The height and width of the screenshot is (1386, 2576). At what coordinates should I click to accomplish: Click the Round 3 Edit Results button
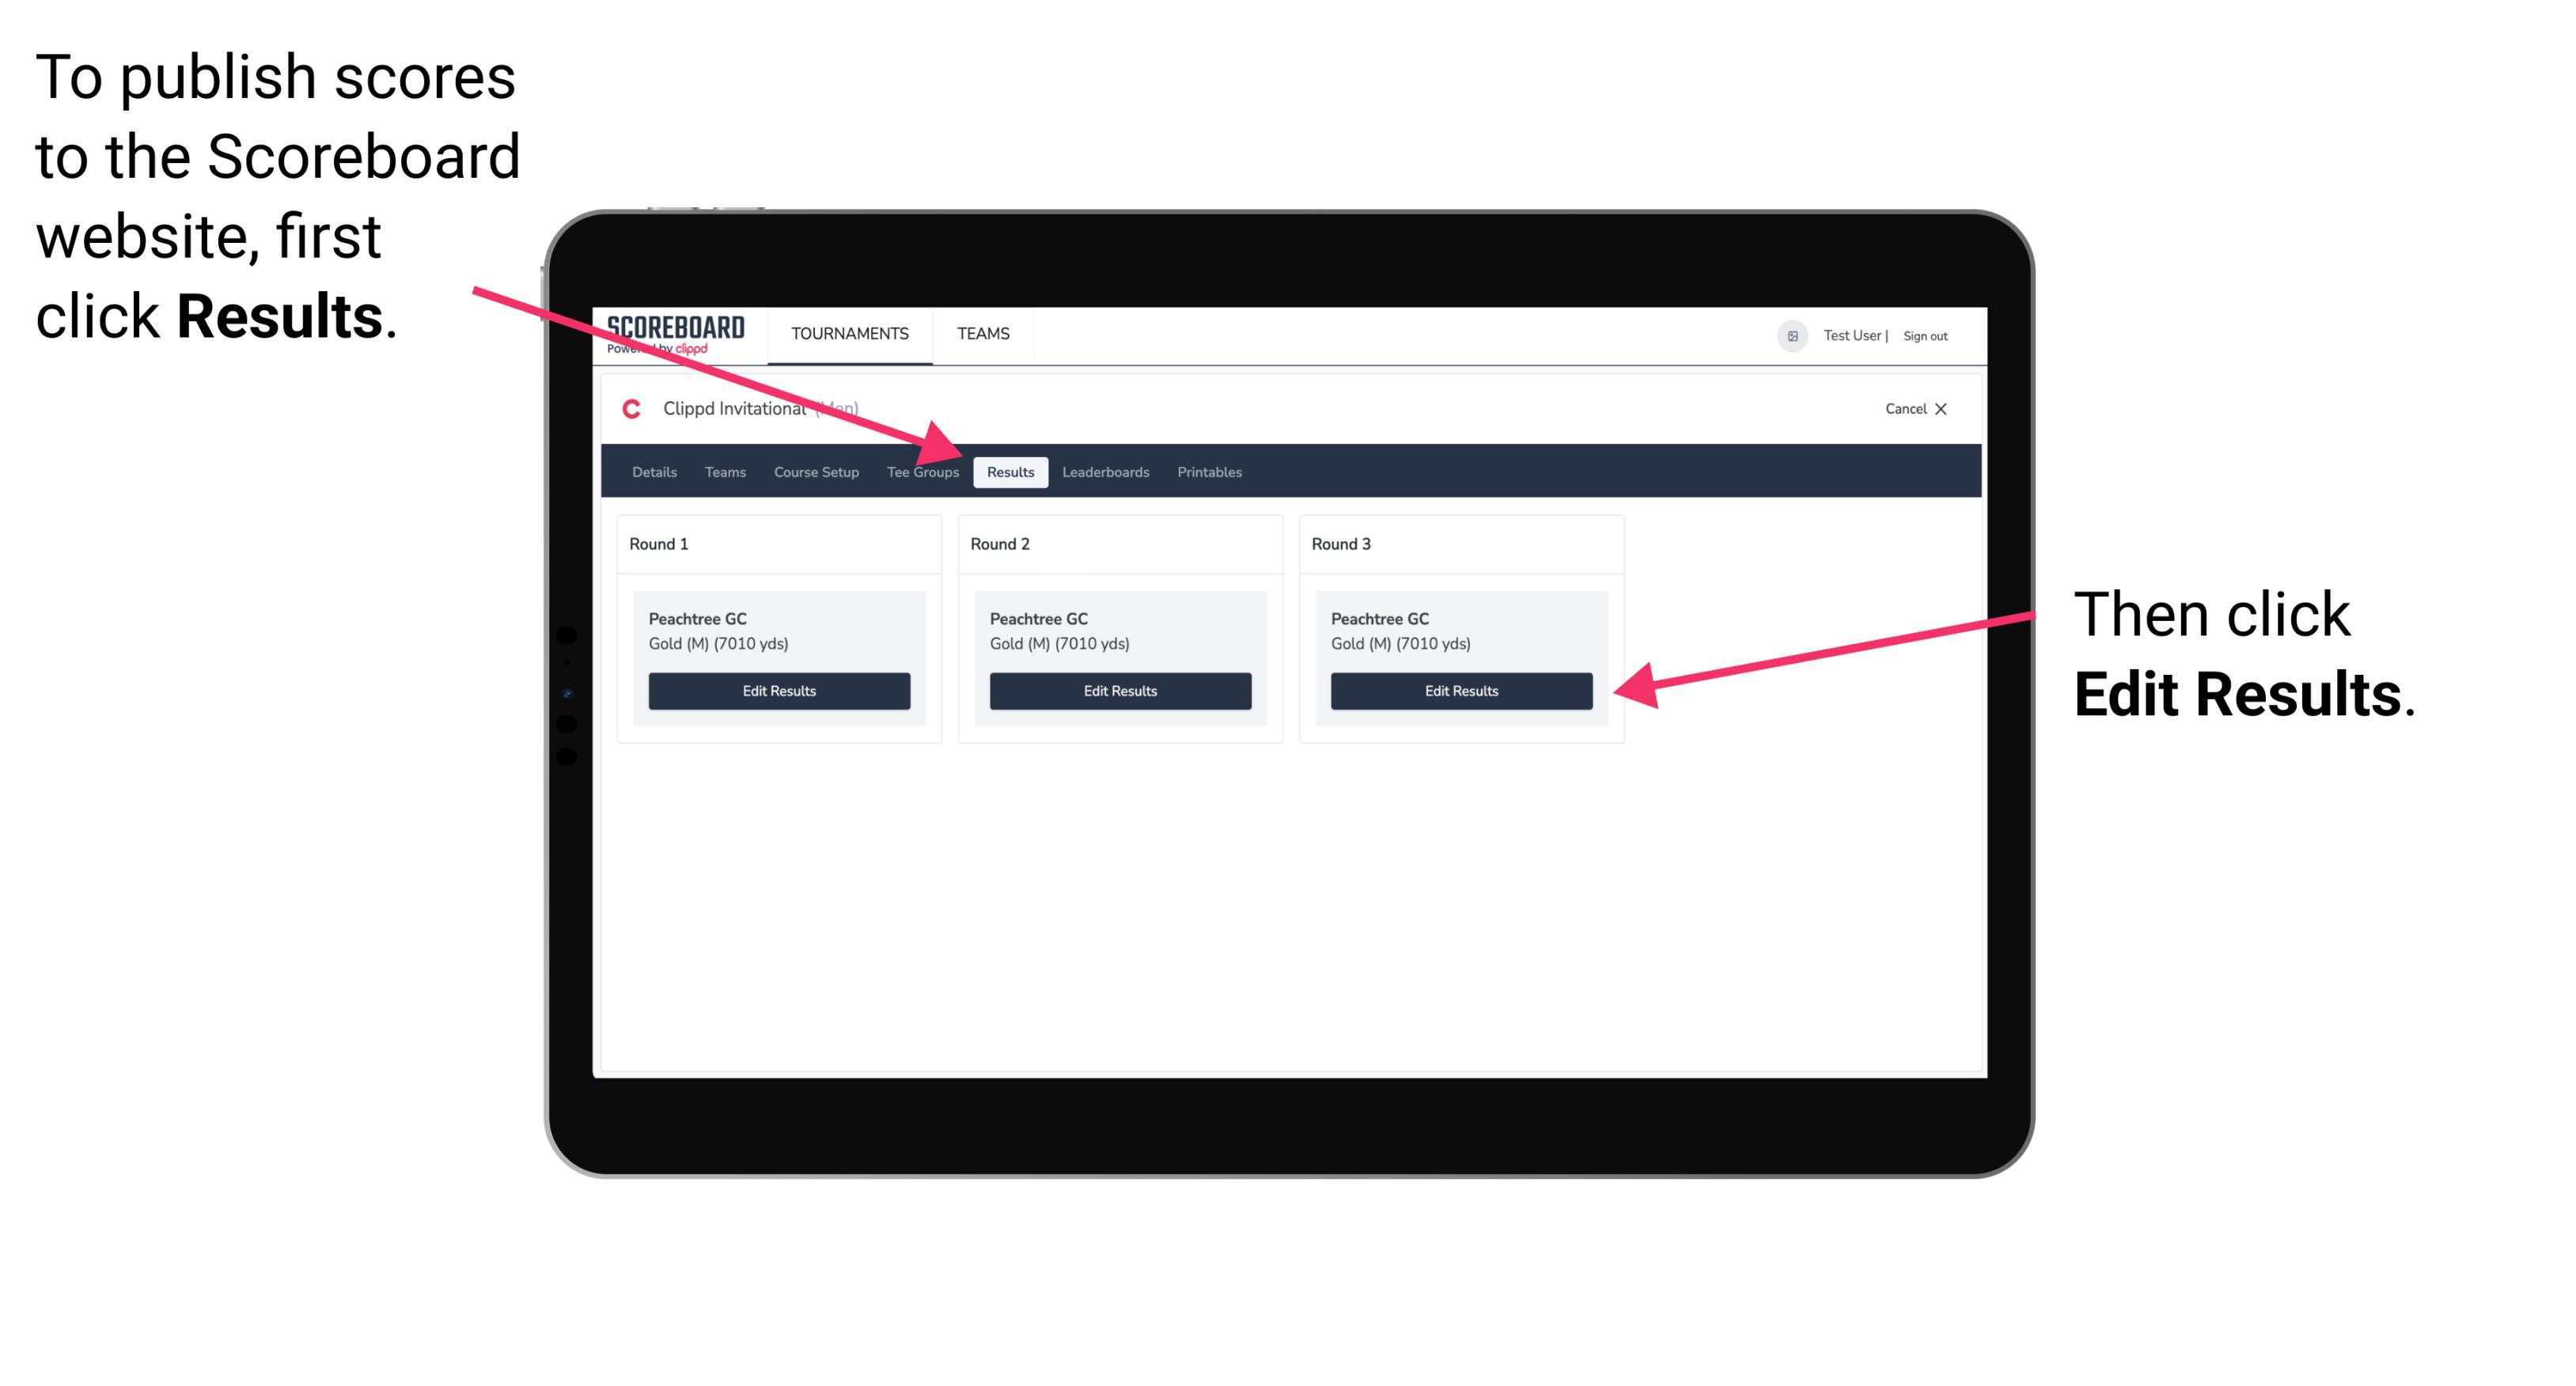click(1460, 691)
